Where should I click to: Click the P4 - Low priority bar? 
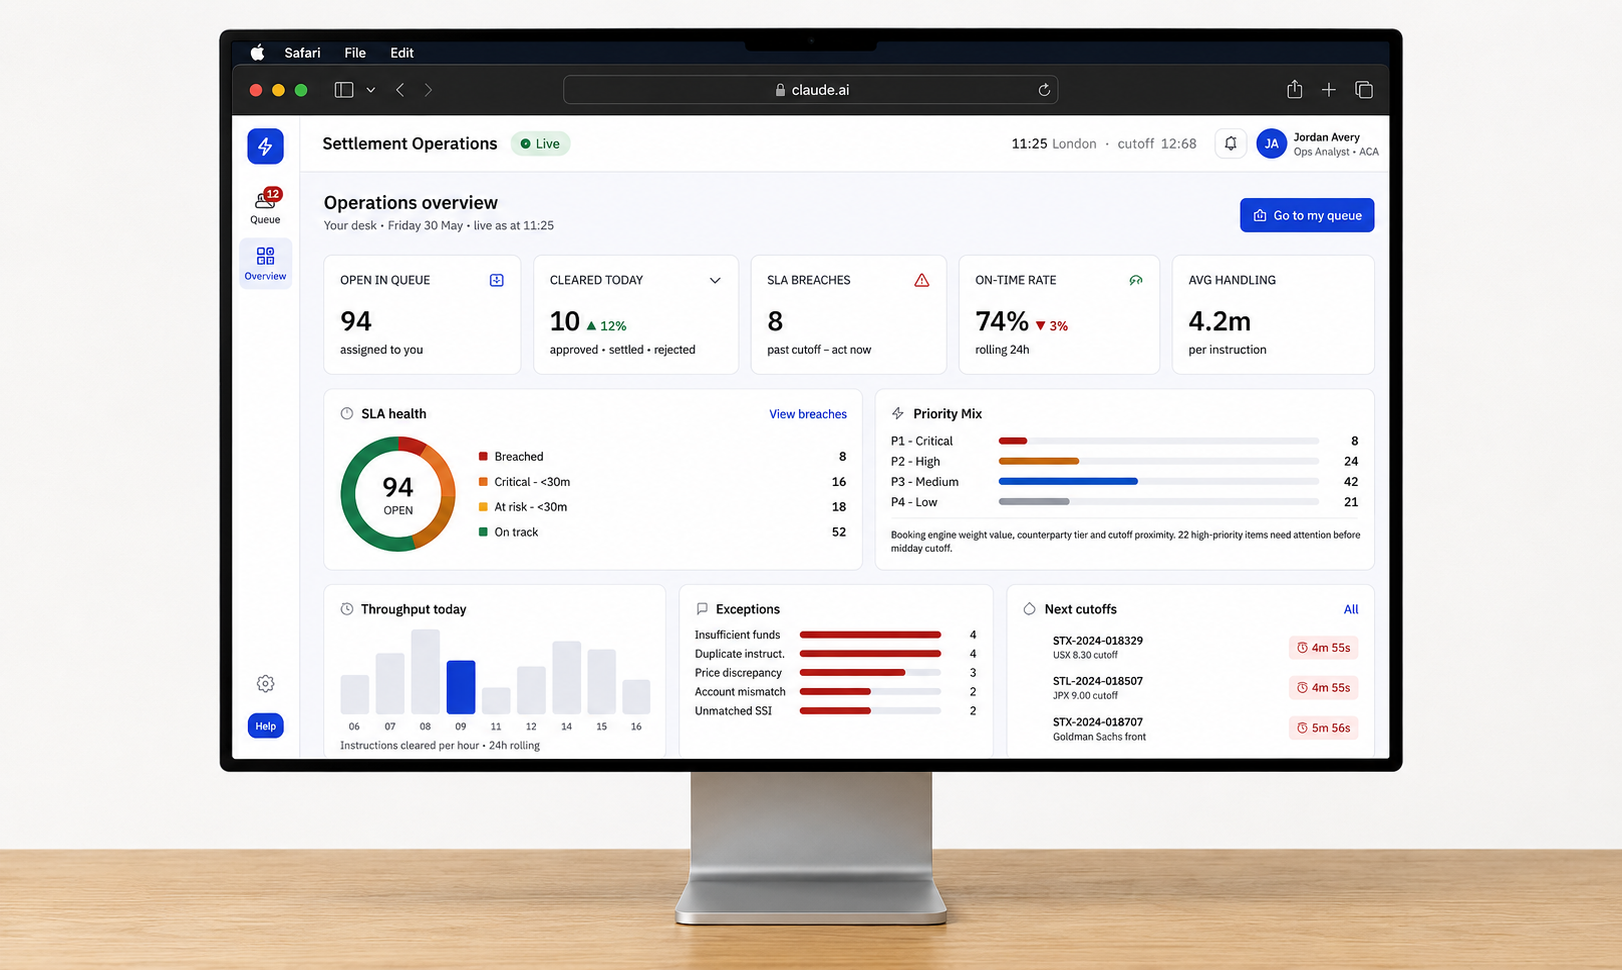tap(1158, 502)
